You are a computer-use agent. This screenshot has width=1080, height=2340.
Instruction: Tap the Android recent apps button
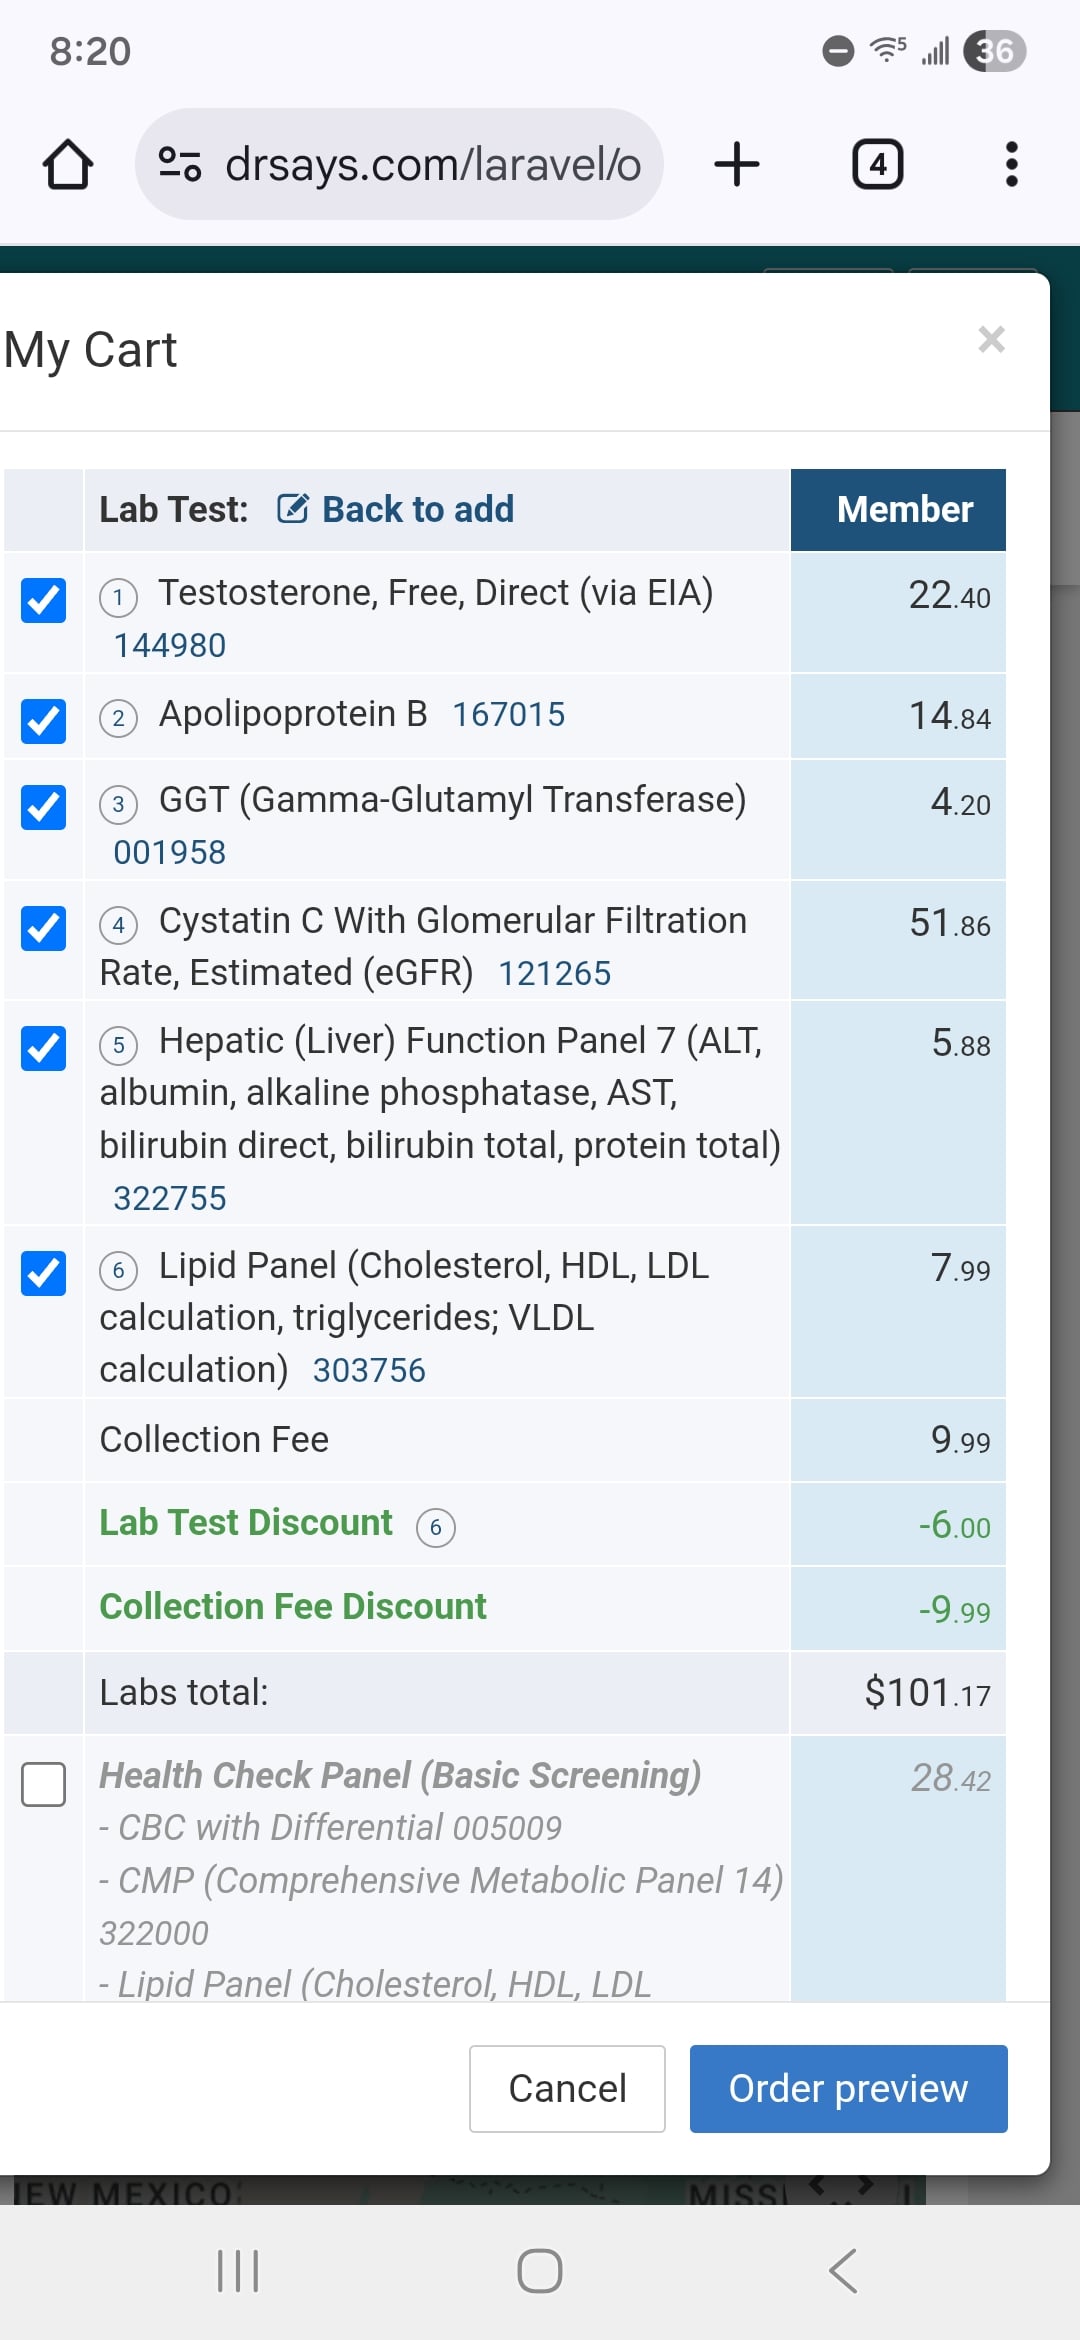pyautogui.click(x=238, y=2271)
